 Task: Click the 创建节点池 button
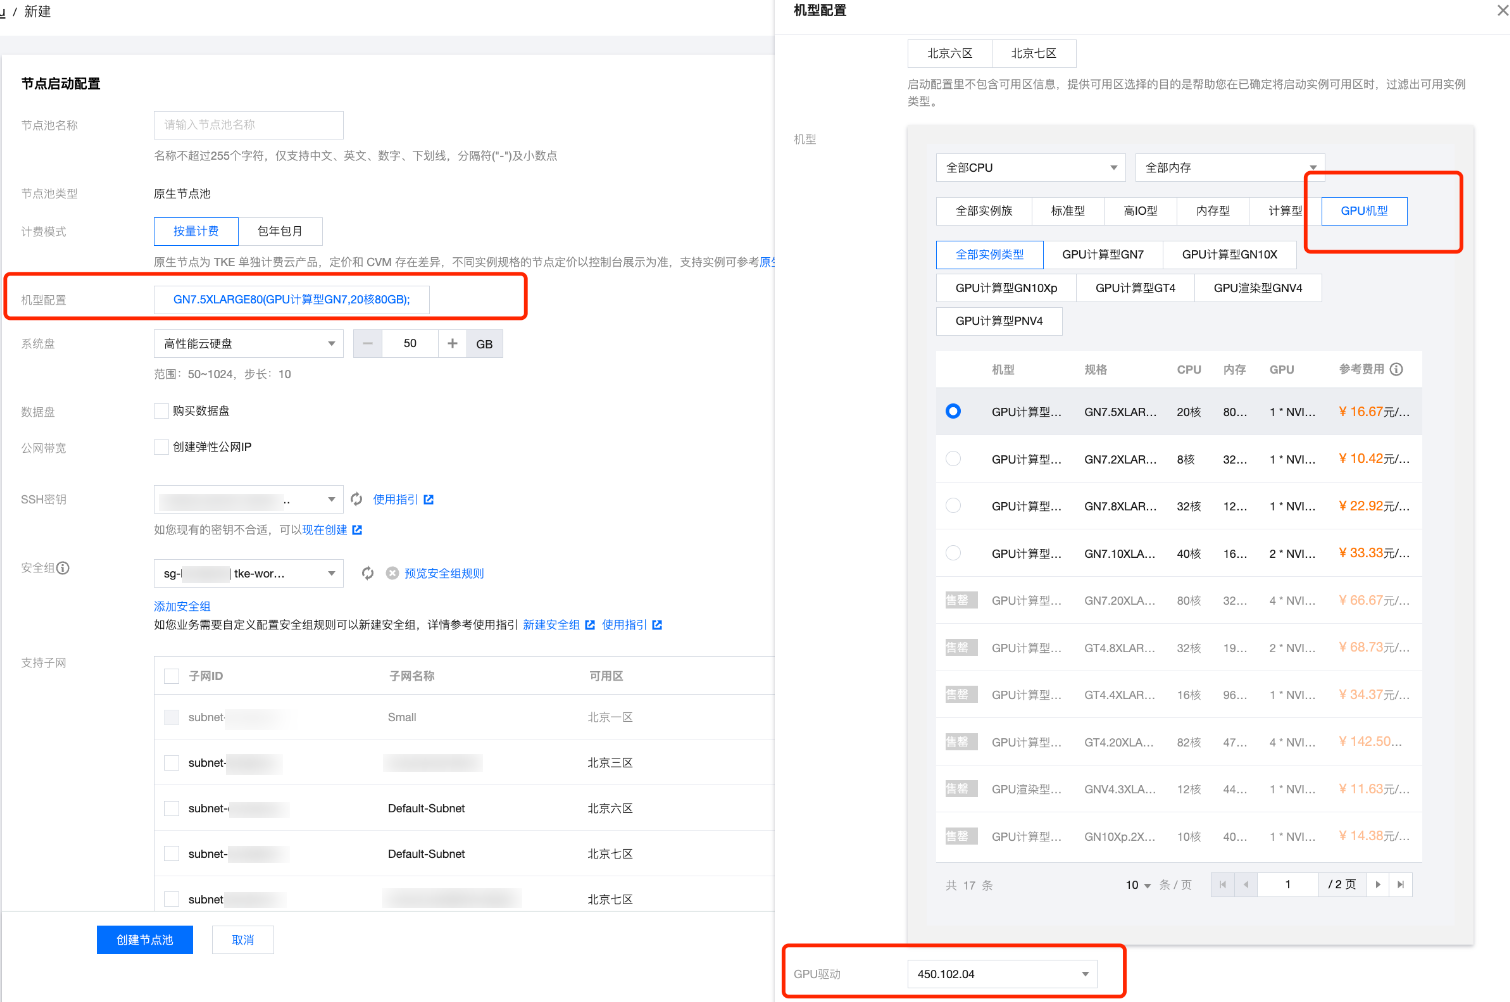pos(145,940)
